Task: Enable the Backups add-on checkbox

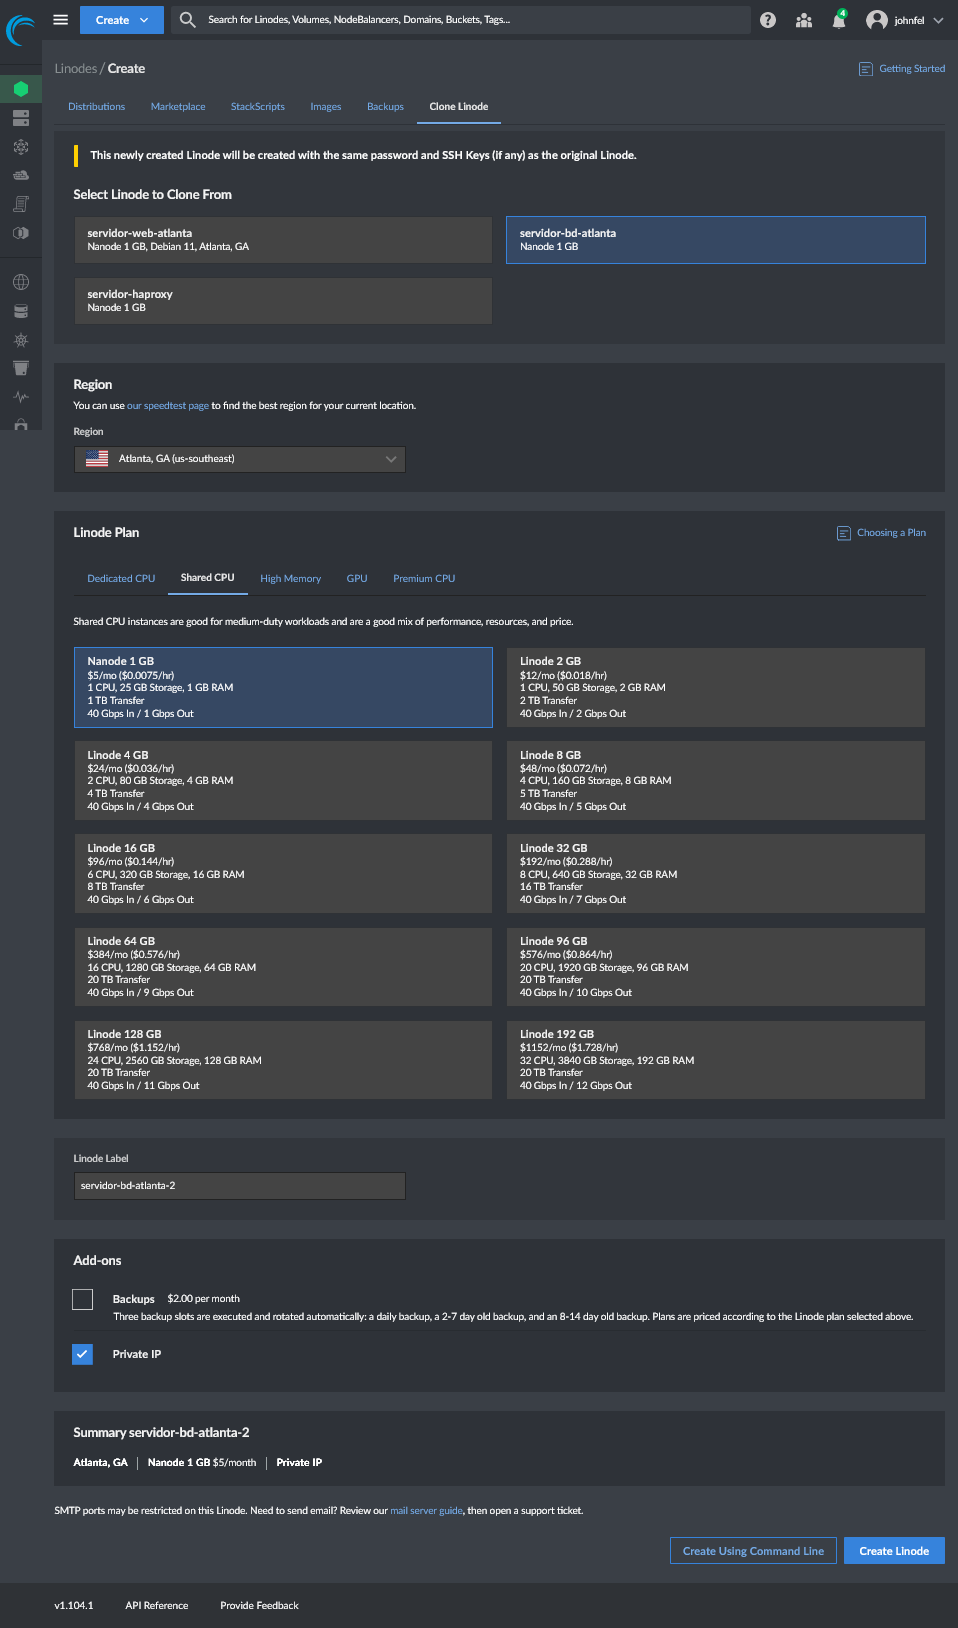Action: coord(83,1299)
